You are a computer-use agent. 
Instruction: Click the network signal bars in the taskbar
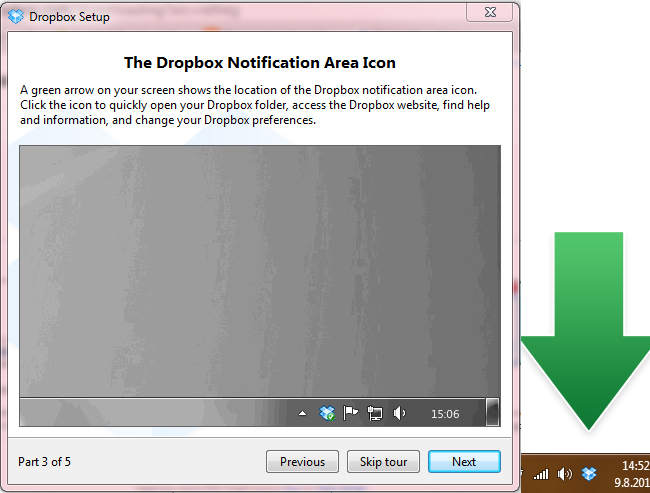(x=540, y=473)
